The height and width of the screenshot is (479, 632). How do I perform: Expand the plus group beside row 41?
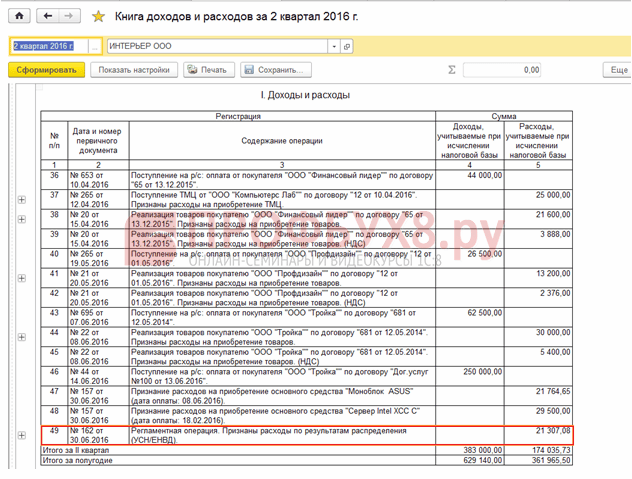coord(22,278)
